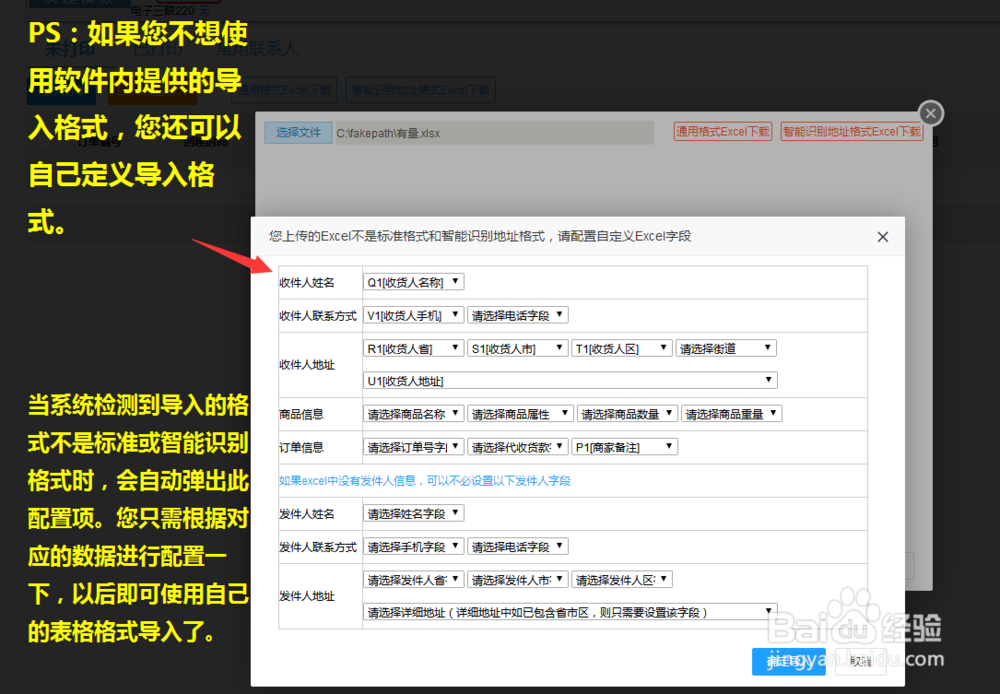Click the gray circular close icon on the upload dialog

tap(930, 113)
